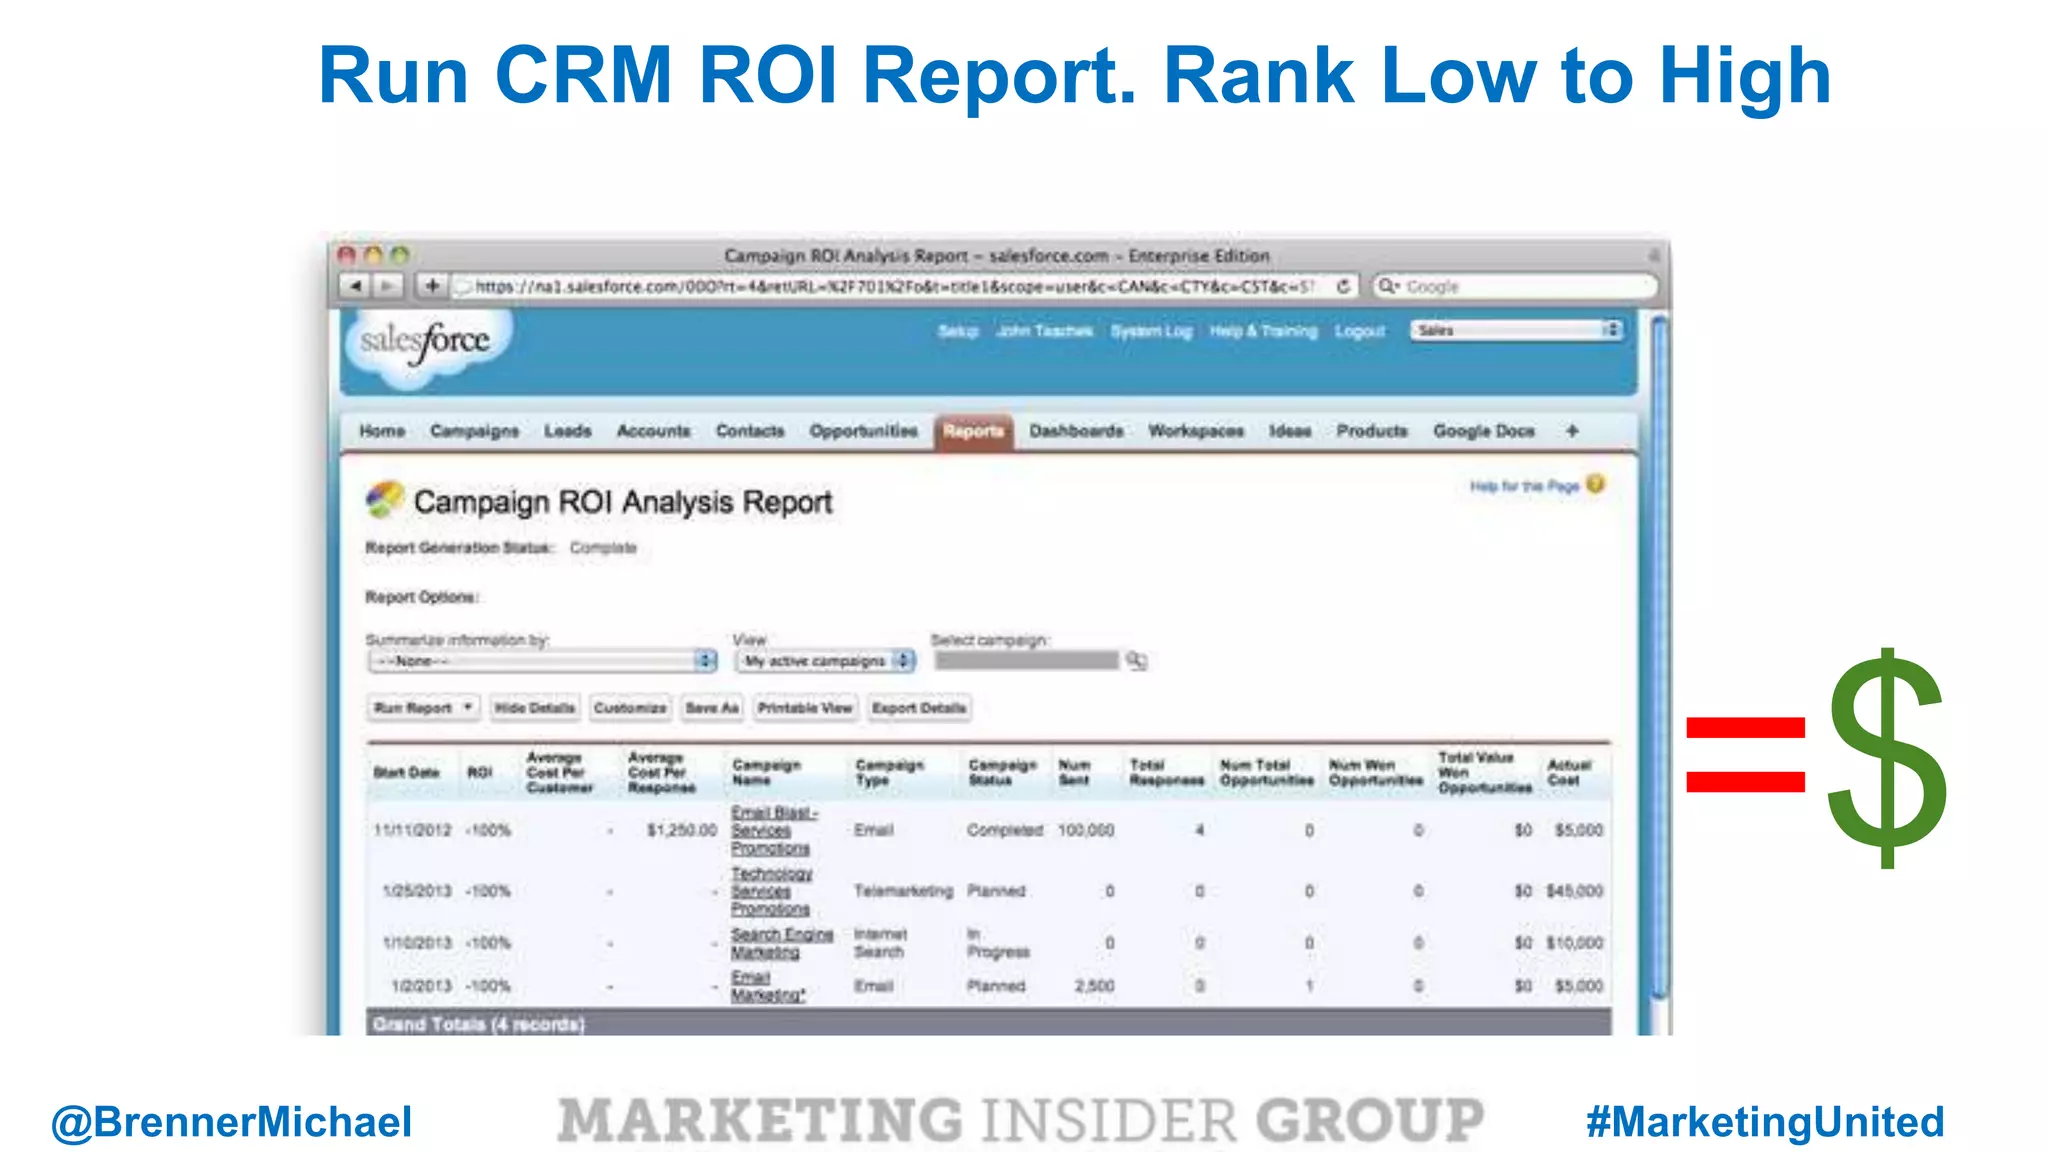The width and height of the screenshot is (2048, 1152).
Task: Open Printable View button
Action: click(x=805, y=708)
